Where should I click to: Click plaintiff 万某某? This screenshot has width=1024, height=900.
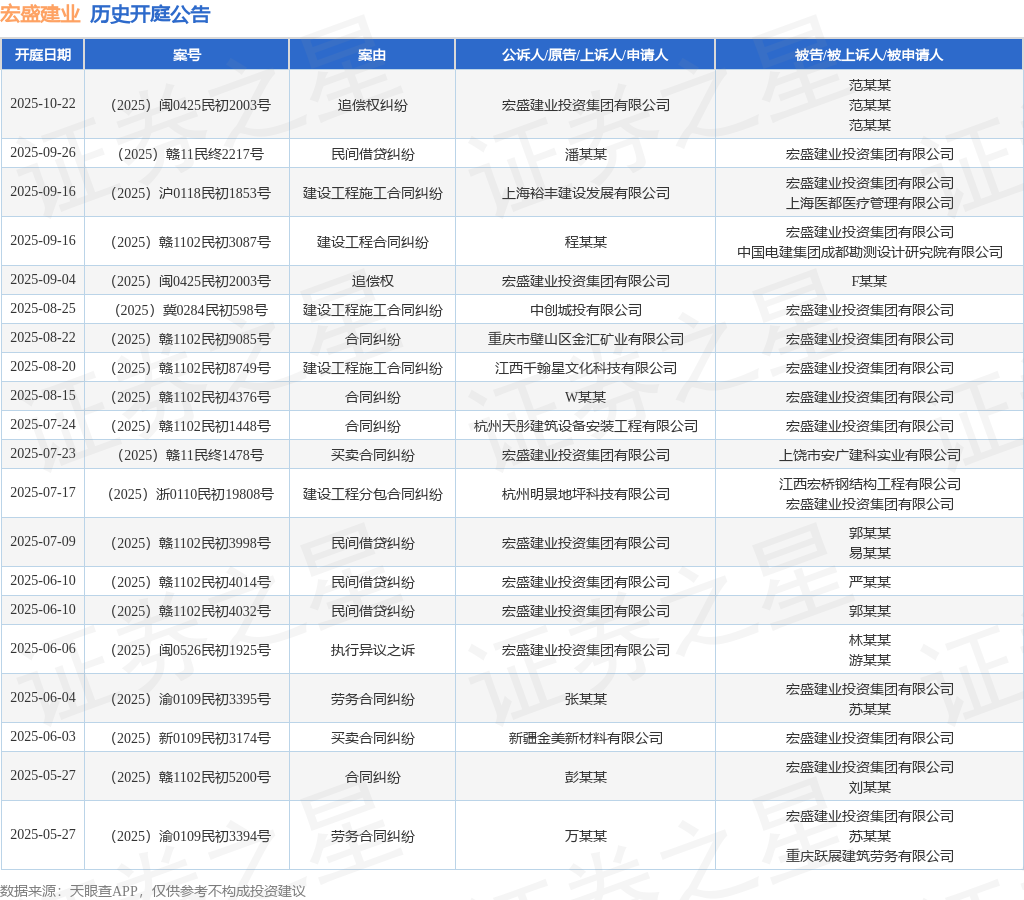(x=586, y=836)
